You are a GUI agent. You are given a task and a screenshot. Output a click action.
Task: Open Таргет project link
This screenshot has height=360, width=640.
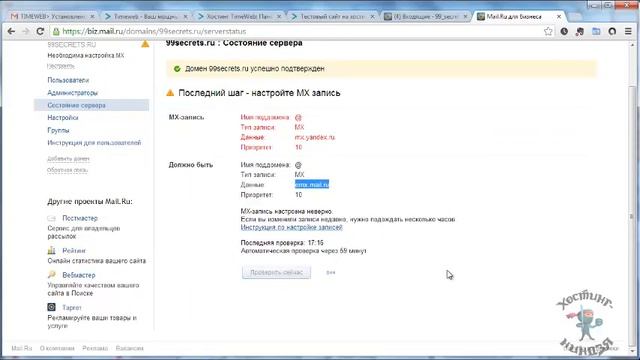[x=72, y=307]
